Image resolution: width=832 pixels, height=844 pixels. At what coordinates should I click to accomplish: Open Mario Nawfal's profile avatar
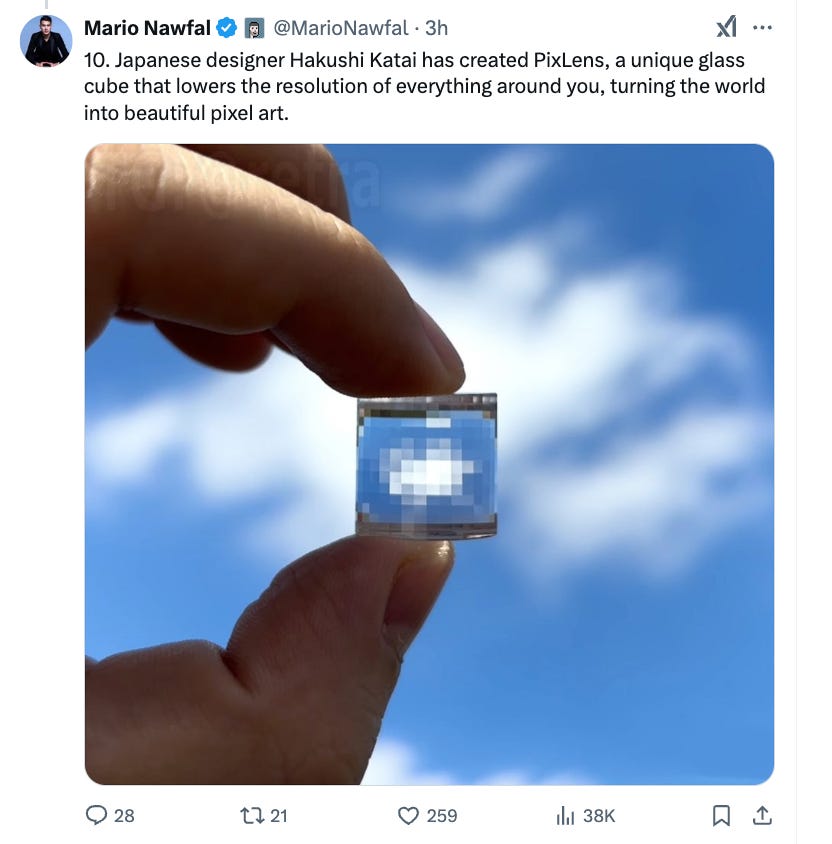click(46, 41)
